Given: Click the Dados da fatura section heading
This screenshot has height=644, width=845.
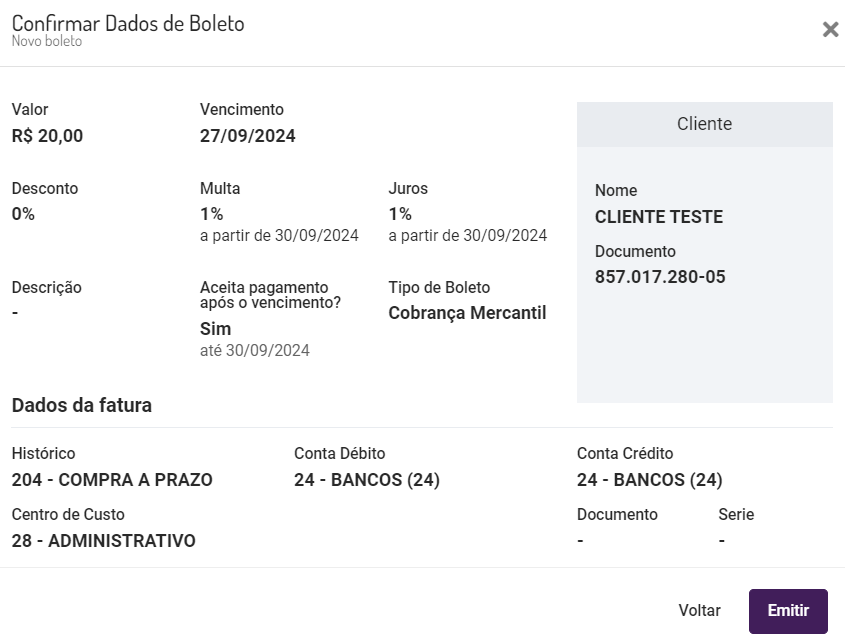Looking at the screenshot, I should pos(82,405).
